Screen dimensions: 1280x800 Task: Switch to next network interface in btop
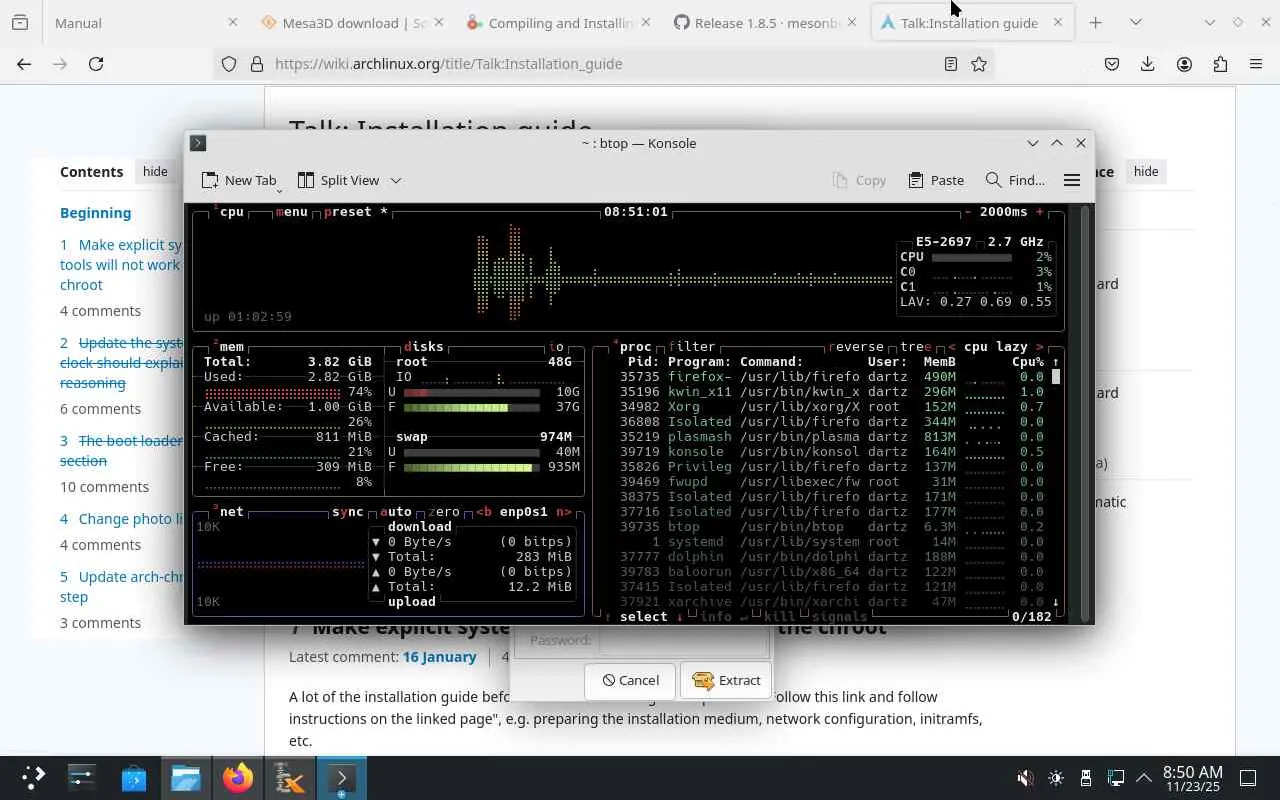pyautogui.click(x=564, y=512)
